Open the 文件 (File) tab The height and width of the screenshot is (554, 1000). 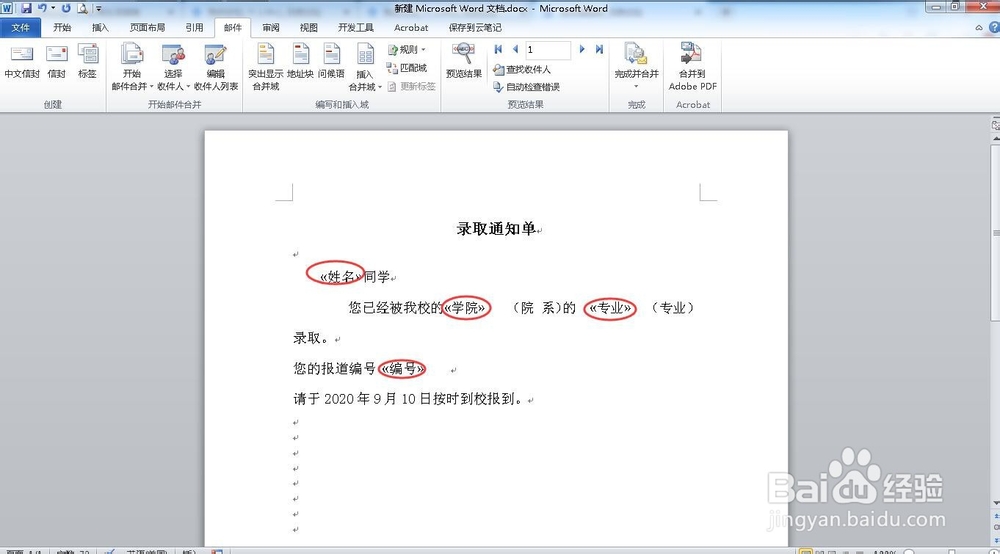(x=20, y=27)
